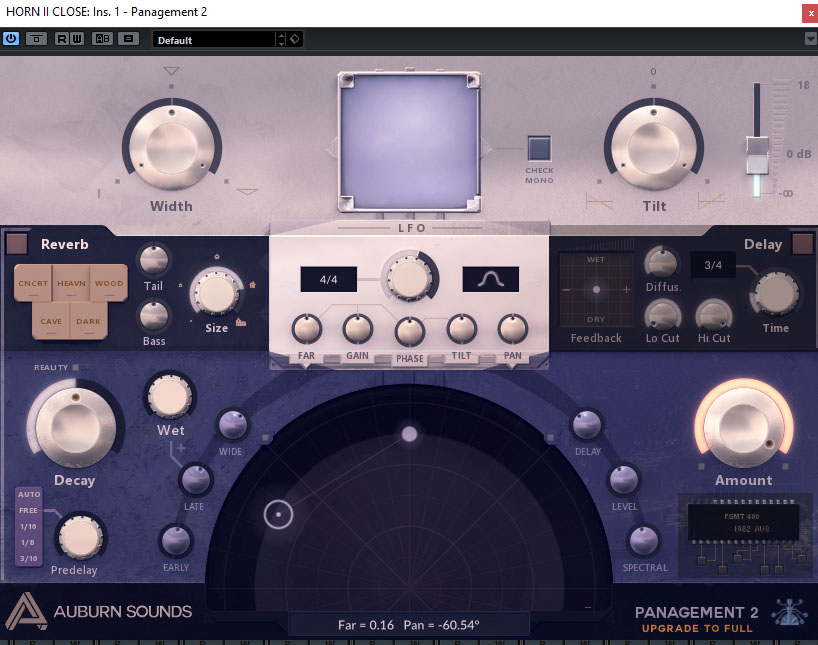This screenshot has width=818, height=645.
Task: Select the WOOD reverb type
Action: tap(109, 283)
